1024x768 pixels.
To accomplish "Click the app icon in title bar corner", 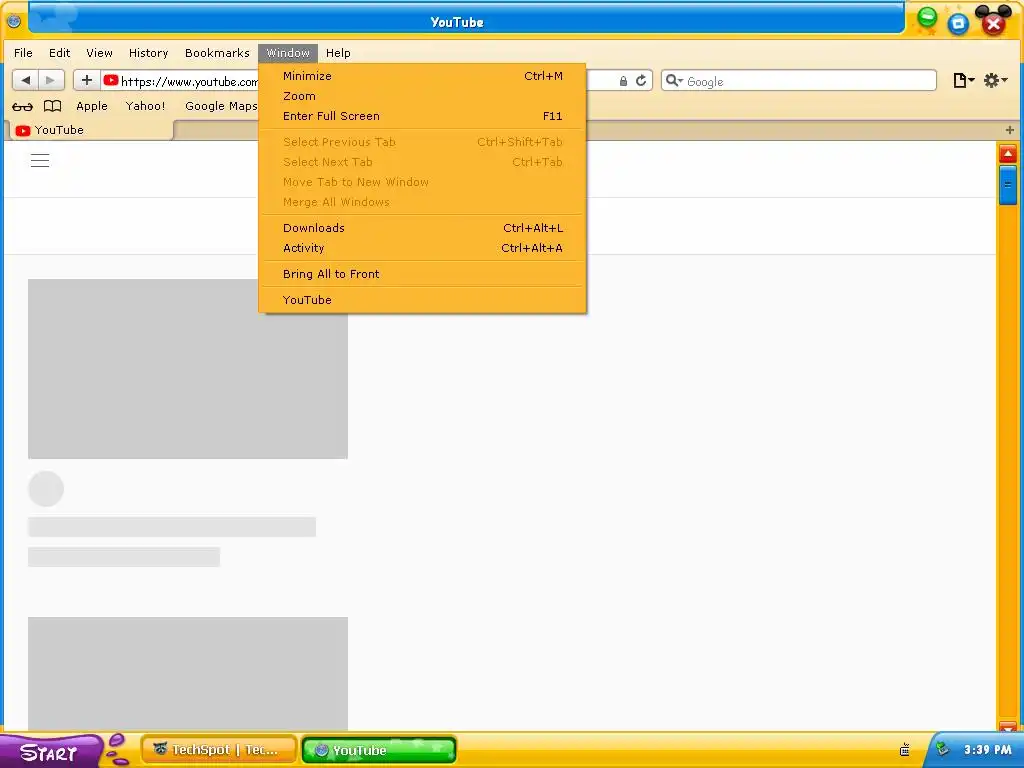I will coord(14,21).
